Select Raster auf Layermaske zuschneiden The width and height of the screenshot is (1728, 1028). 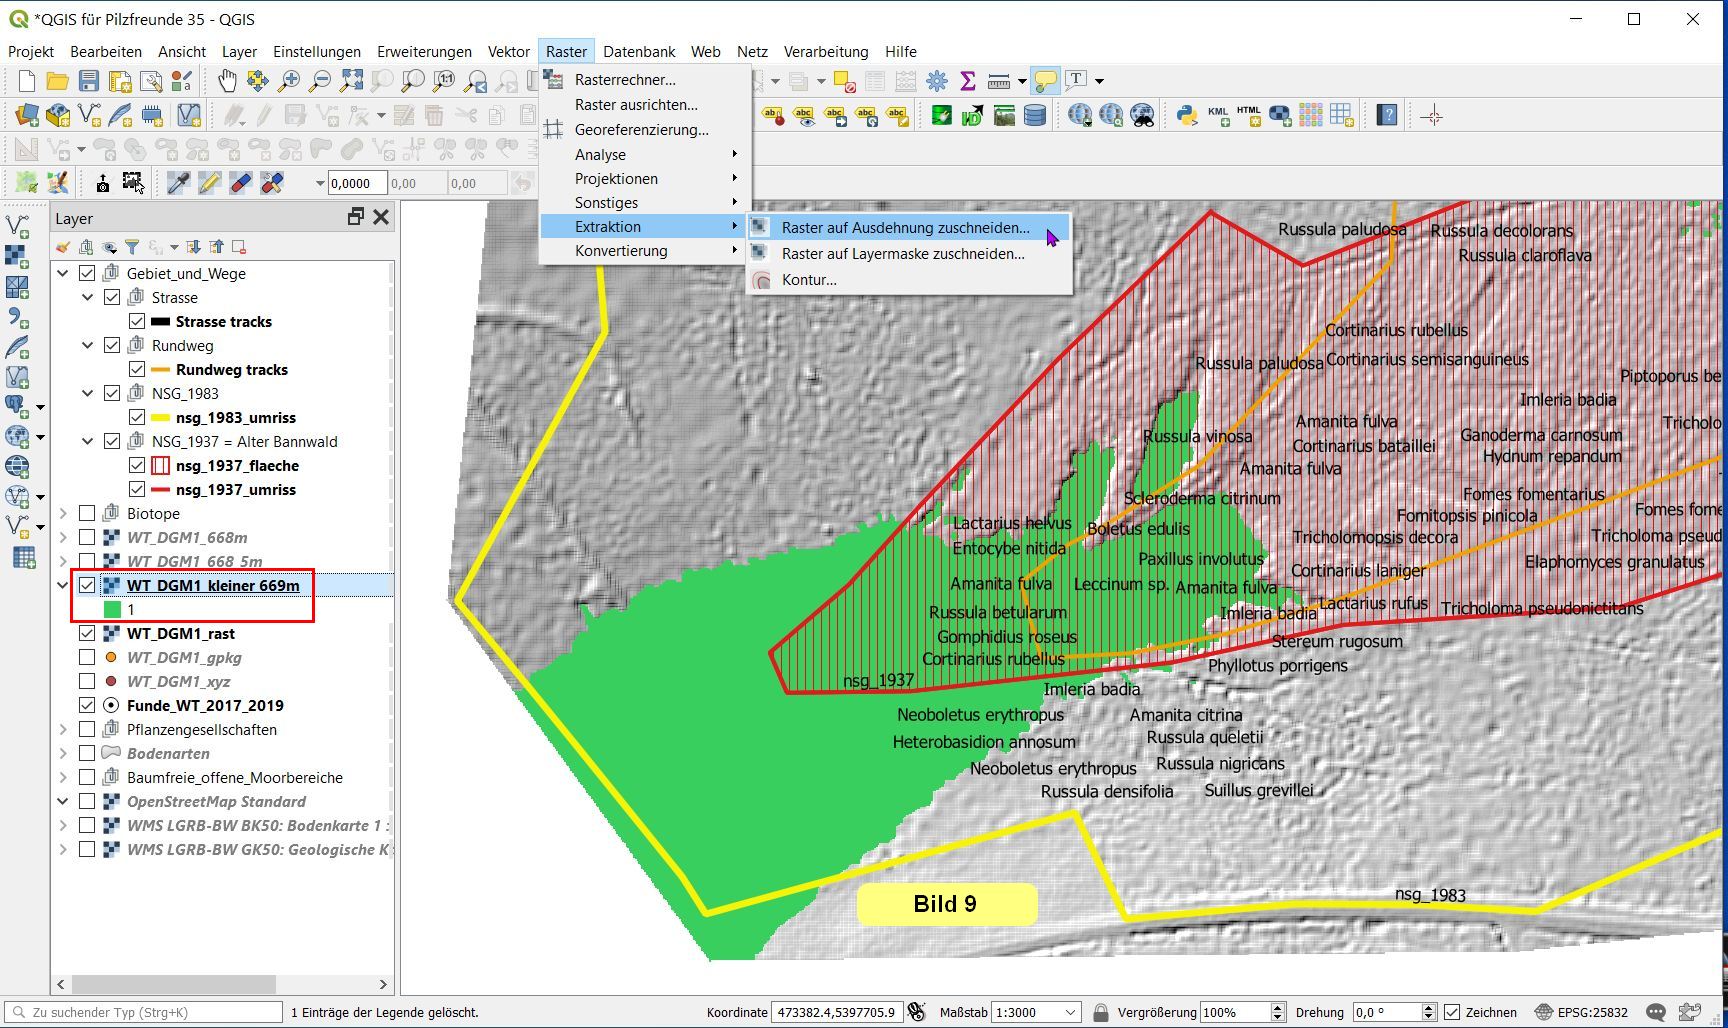[902, 254]
